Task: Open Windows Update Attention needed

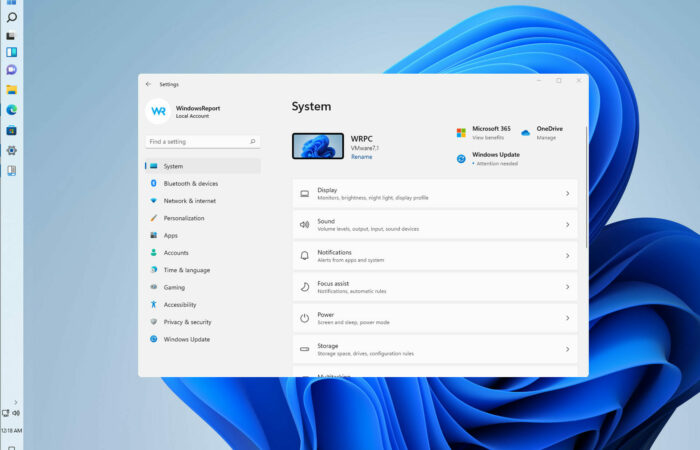Action: (488, 159)
